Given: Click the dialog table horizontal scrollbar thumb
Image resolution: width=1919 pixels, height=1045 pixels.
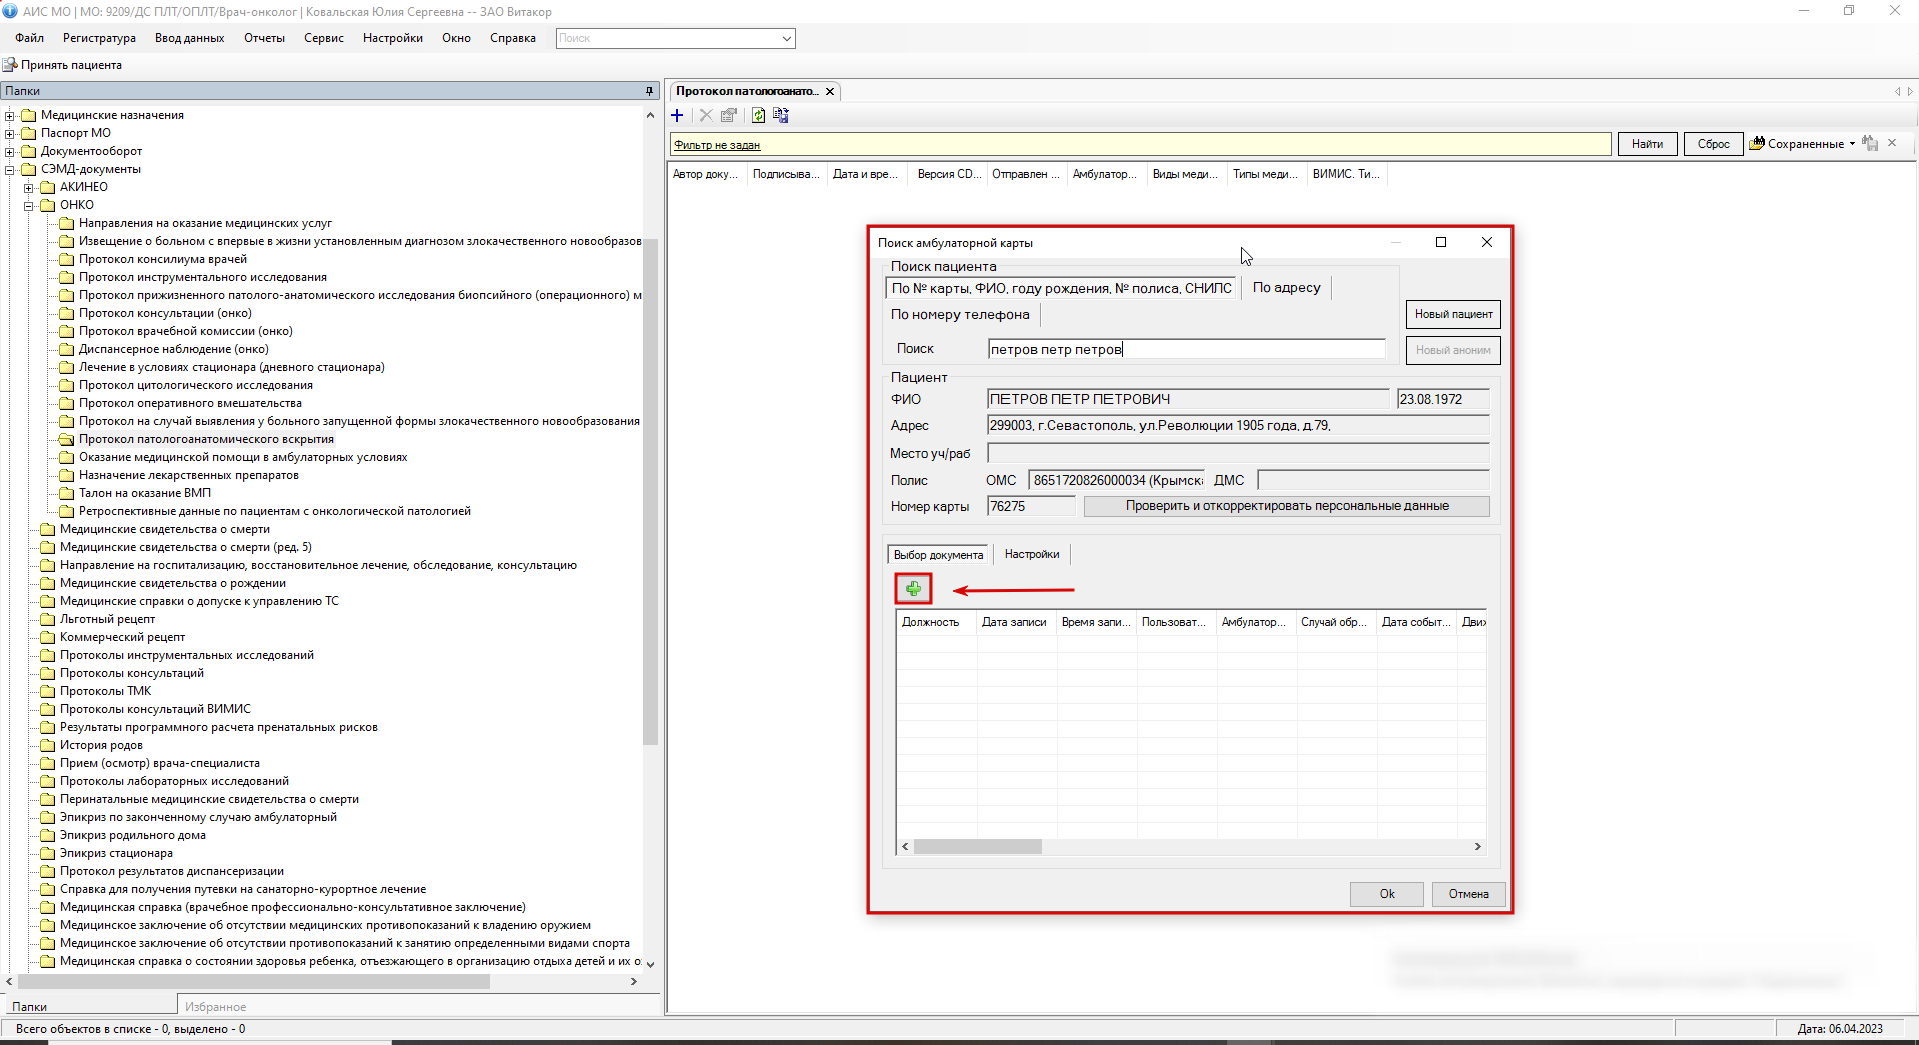Looking at the screenshot, I should (x=977, y=847).
